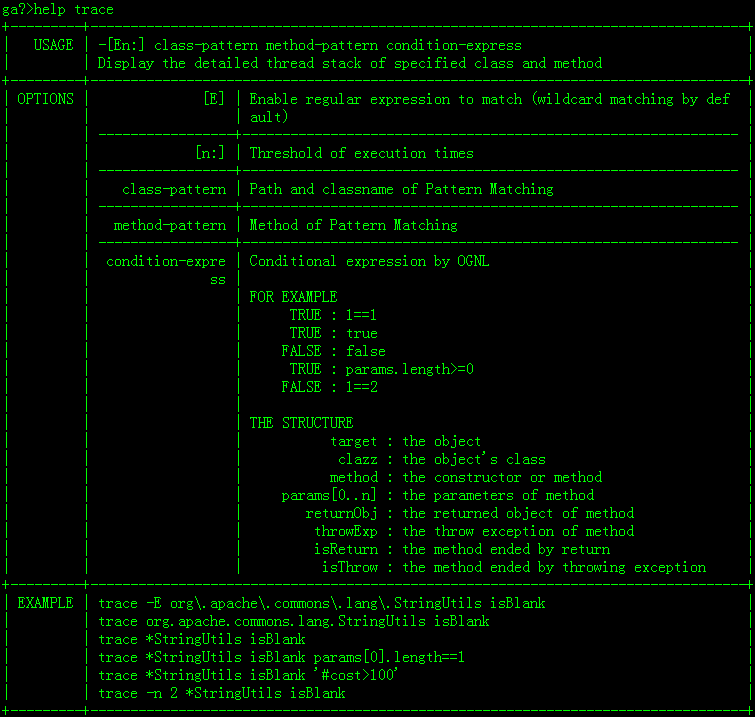Click the 'trace -E' regex example line
The height and width of the screenshot is (717, 755).
click(322, 603)
